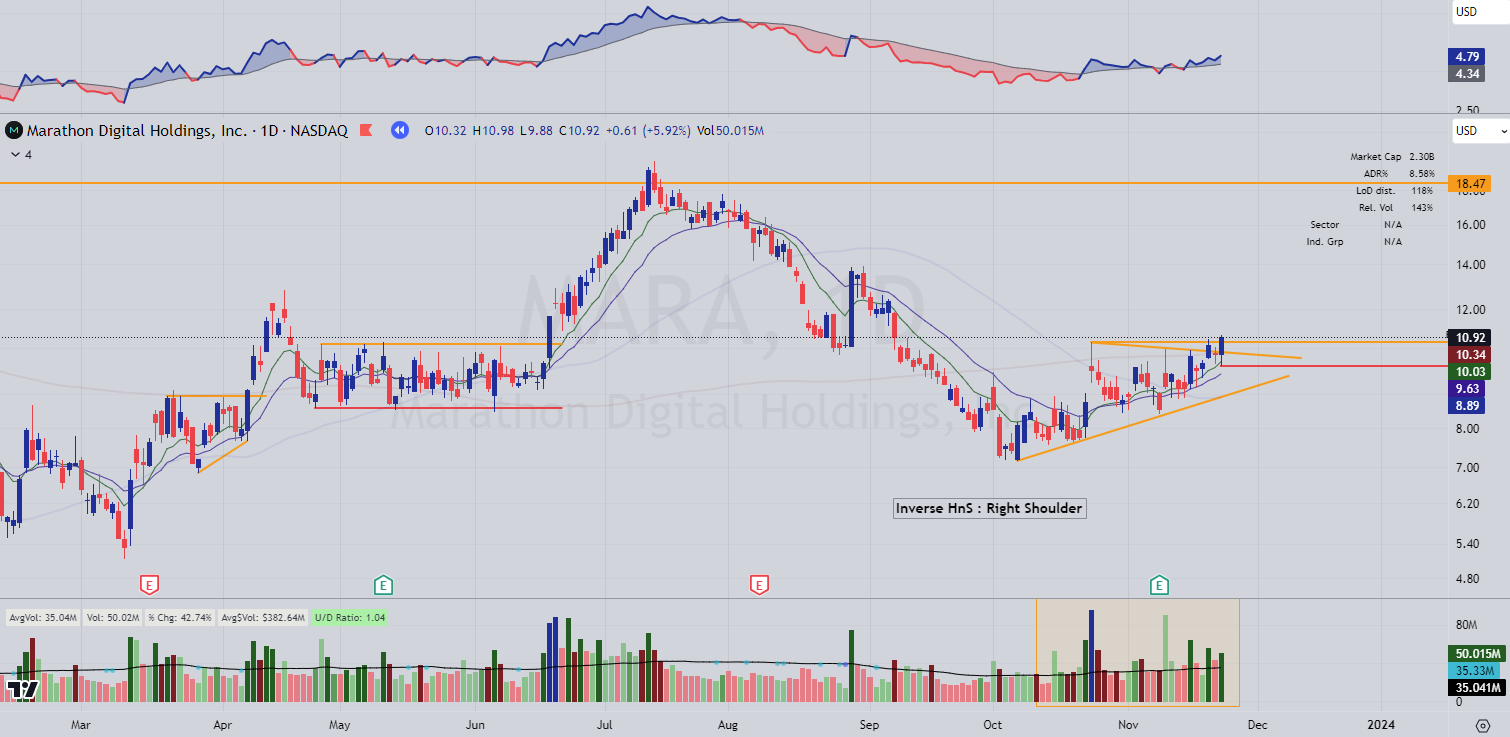The width and height of the screenshot is (1510, 737).
Task: Click the Mar label on the time axis
Action: tap(81, 724)
